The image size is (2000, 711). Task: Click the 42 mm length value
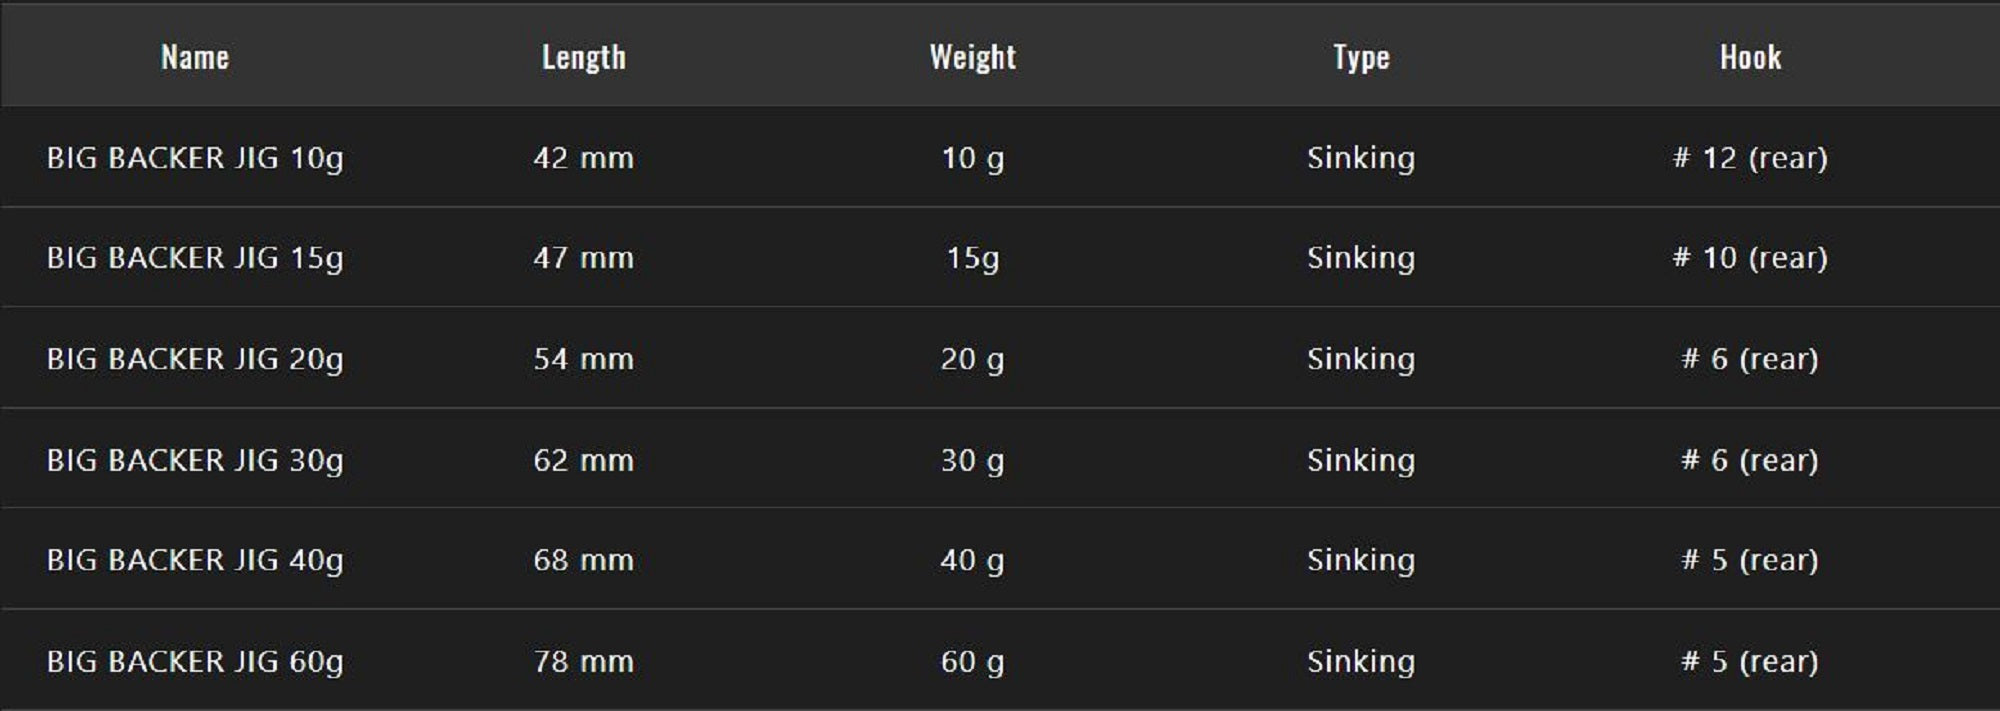click(x=584, y=158)
